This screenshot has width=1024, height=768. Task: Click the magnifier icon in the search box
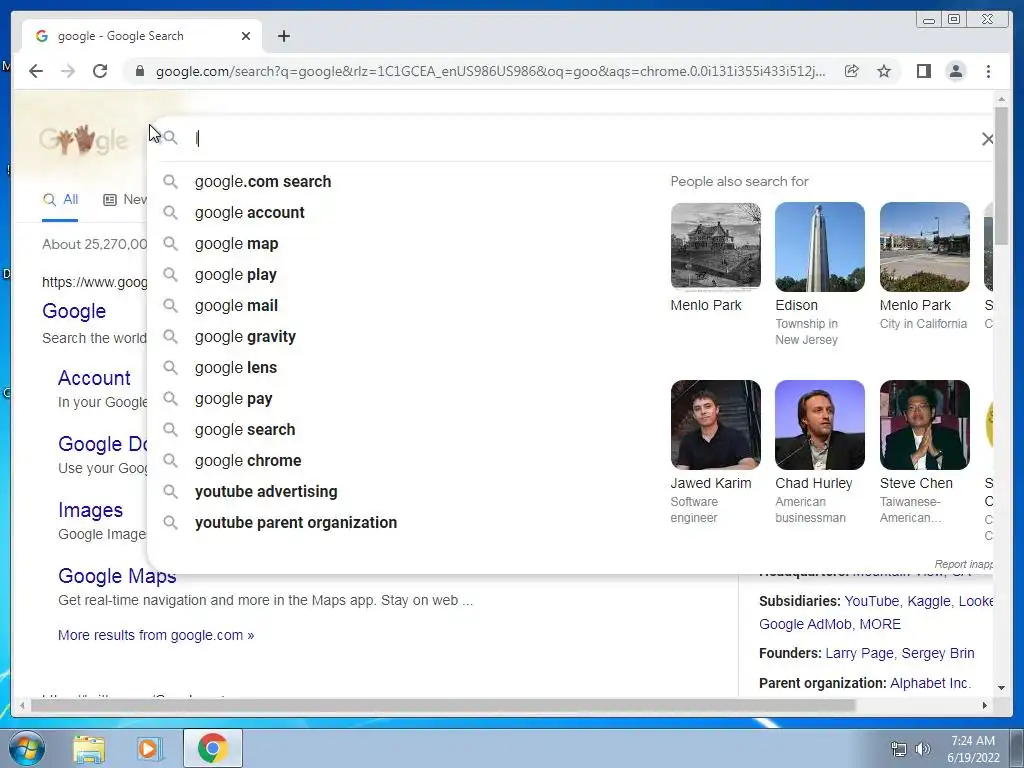click(x=170, y=137)
